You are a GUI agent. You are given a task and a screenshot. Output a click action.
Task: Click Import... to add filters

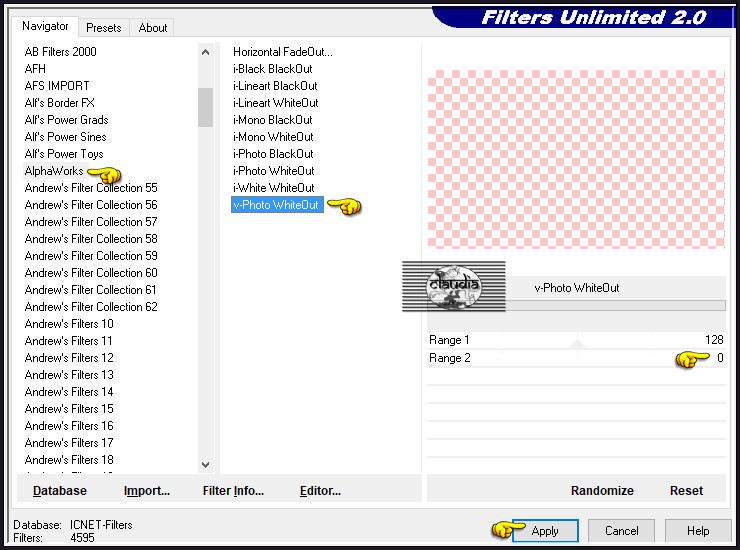[147, 491]
